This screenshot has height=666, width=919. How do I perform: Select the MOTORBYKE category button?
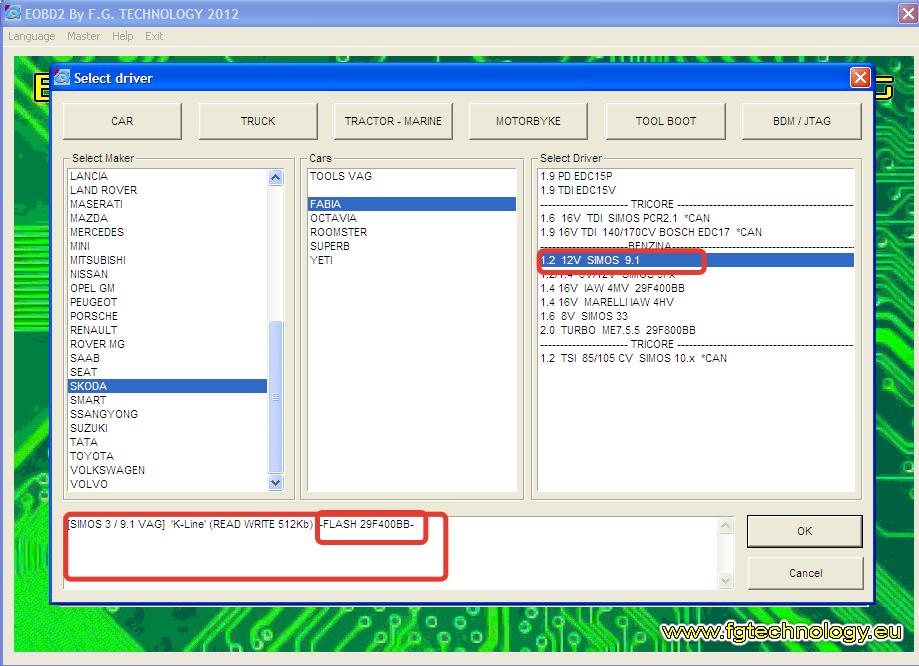click(528, 121)
